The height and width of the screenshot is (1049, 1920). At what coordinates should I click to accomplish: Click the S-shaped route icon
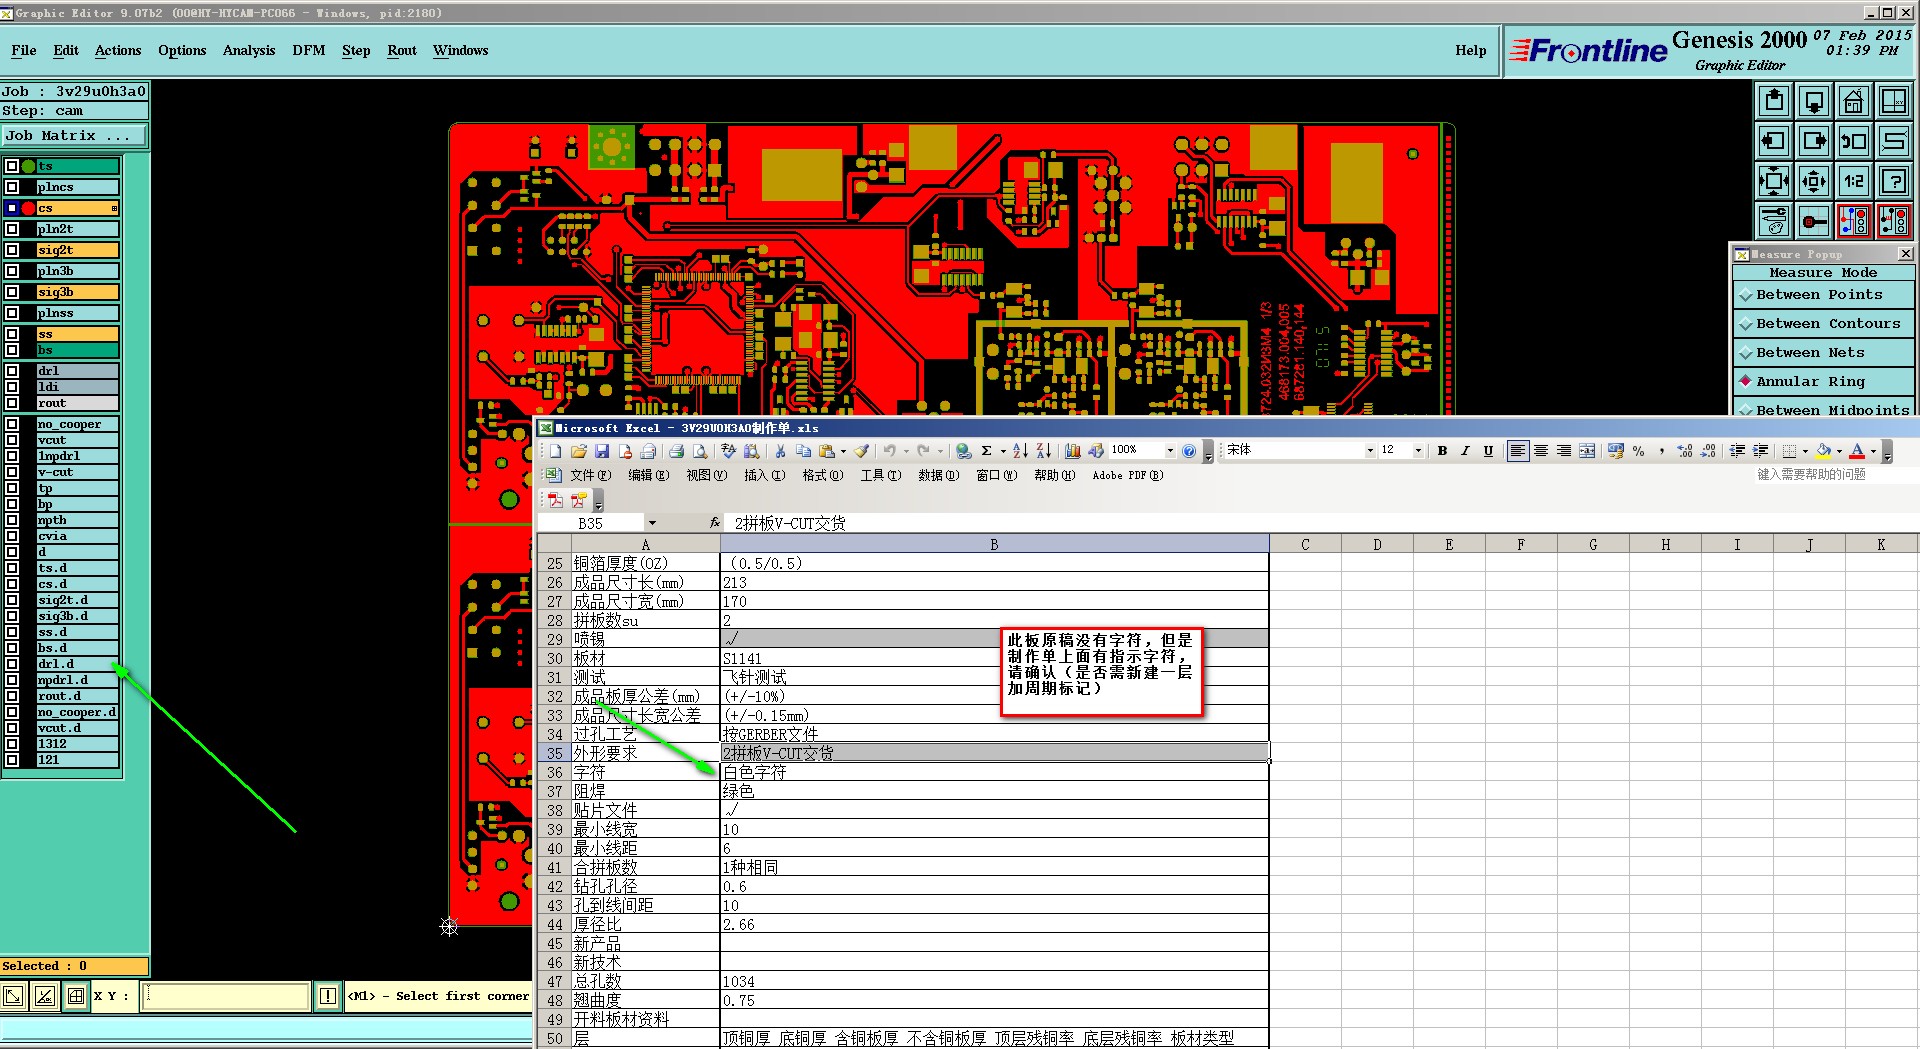[1894, 141]
